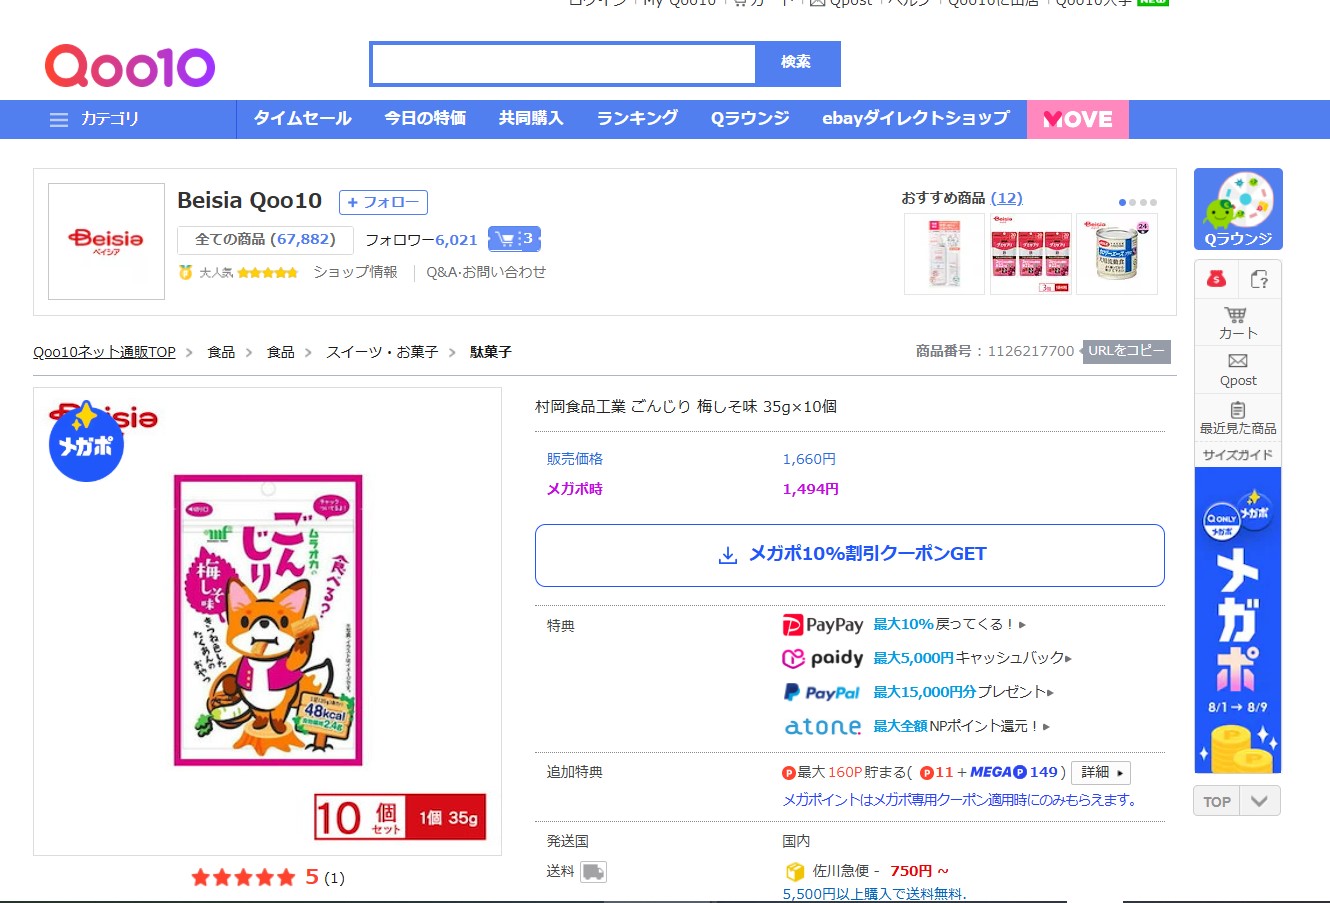Click the メガポ 8/1→8/9 banner
The height and width of the screenshot is (903, 1330).
(x=1238, y=621)
